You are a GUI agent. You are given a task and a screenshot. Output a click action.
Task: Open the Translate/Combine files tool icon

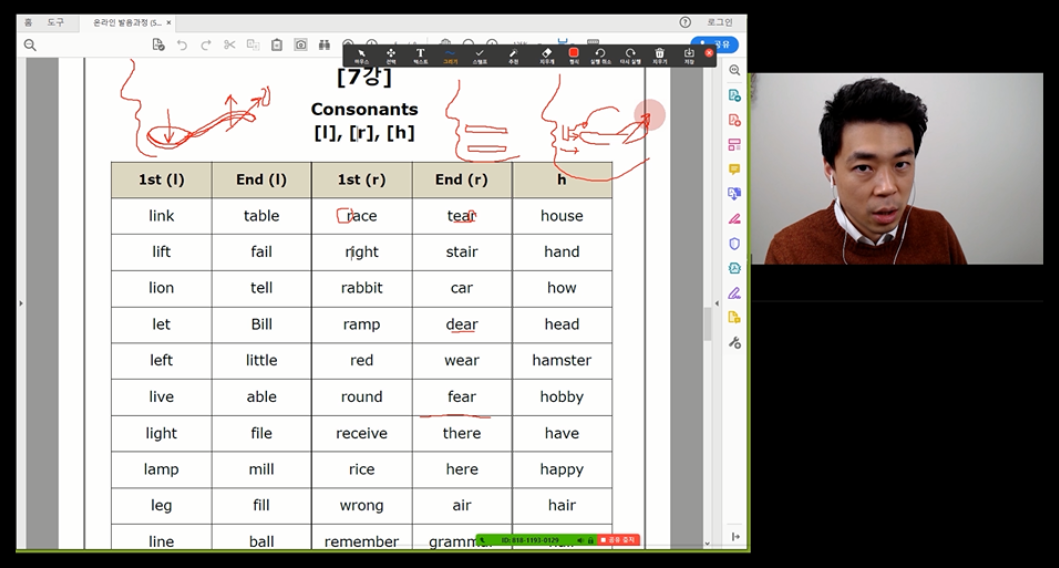coord(735,194)
